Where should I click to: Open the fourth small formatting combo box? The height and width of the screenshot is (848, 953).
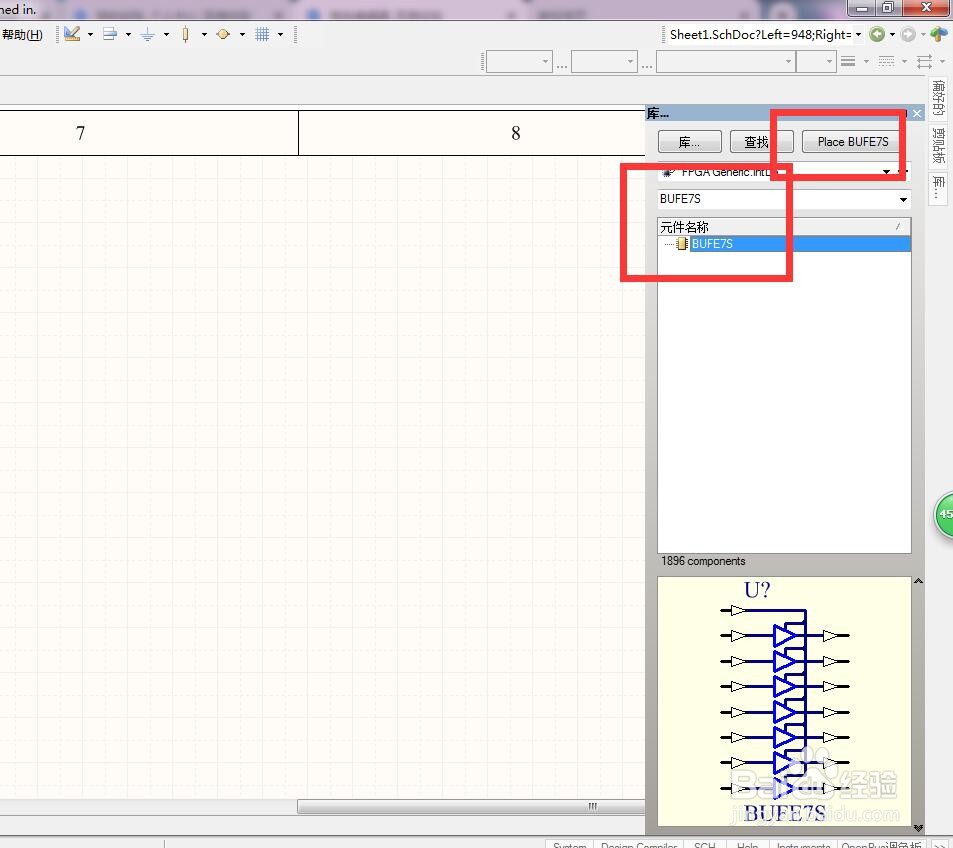click(x=816, y=61)
